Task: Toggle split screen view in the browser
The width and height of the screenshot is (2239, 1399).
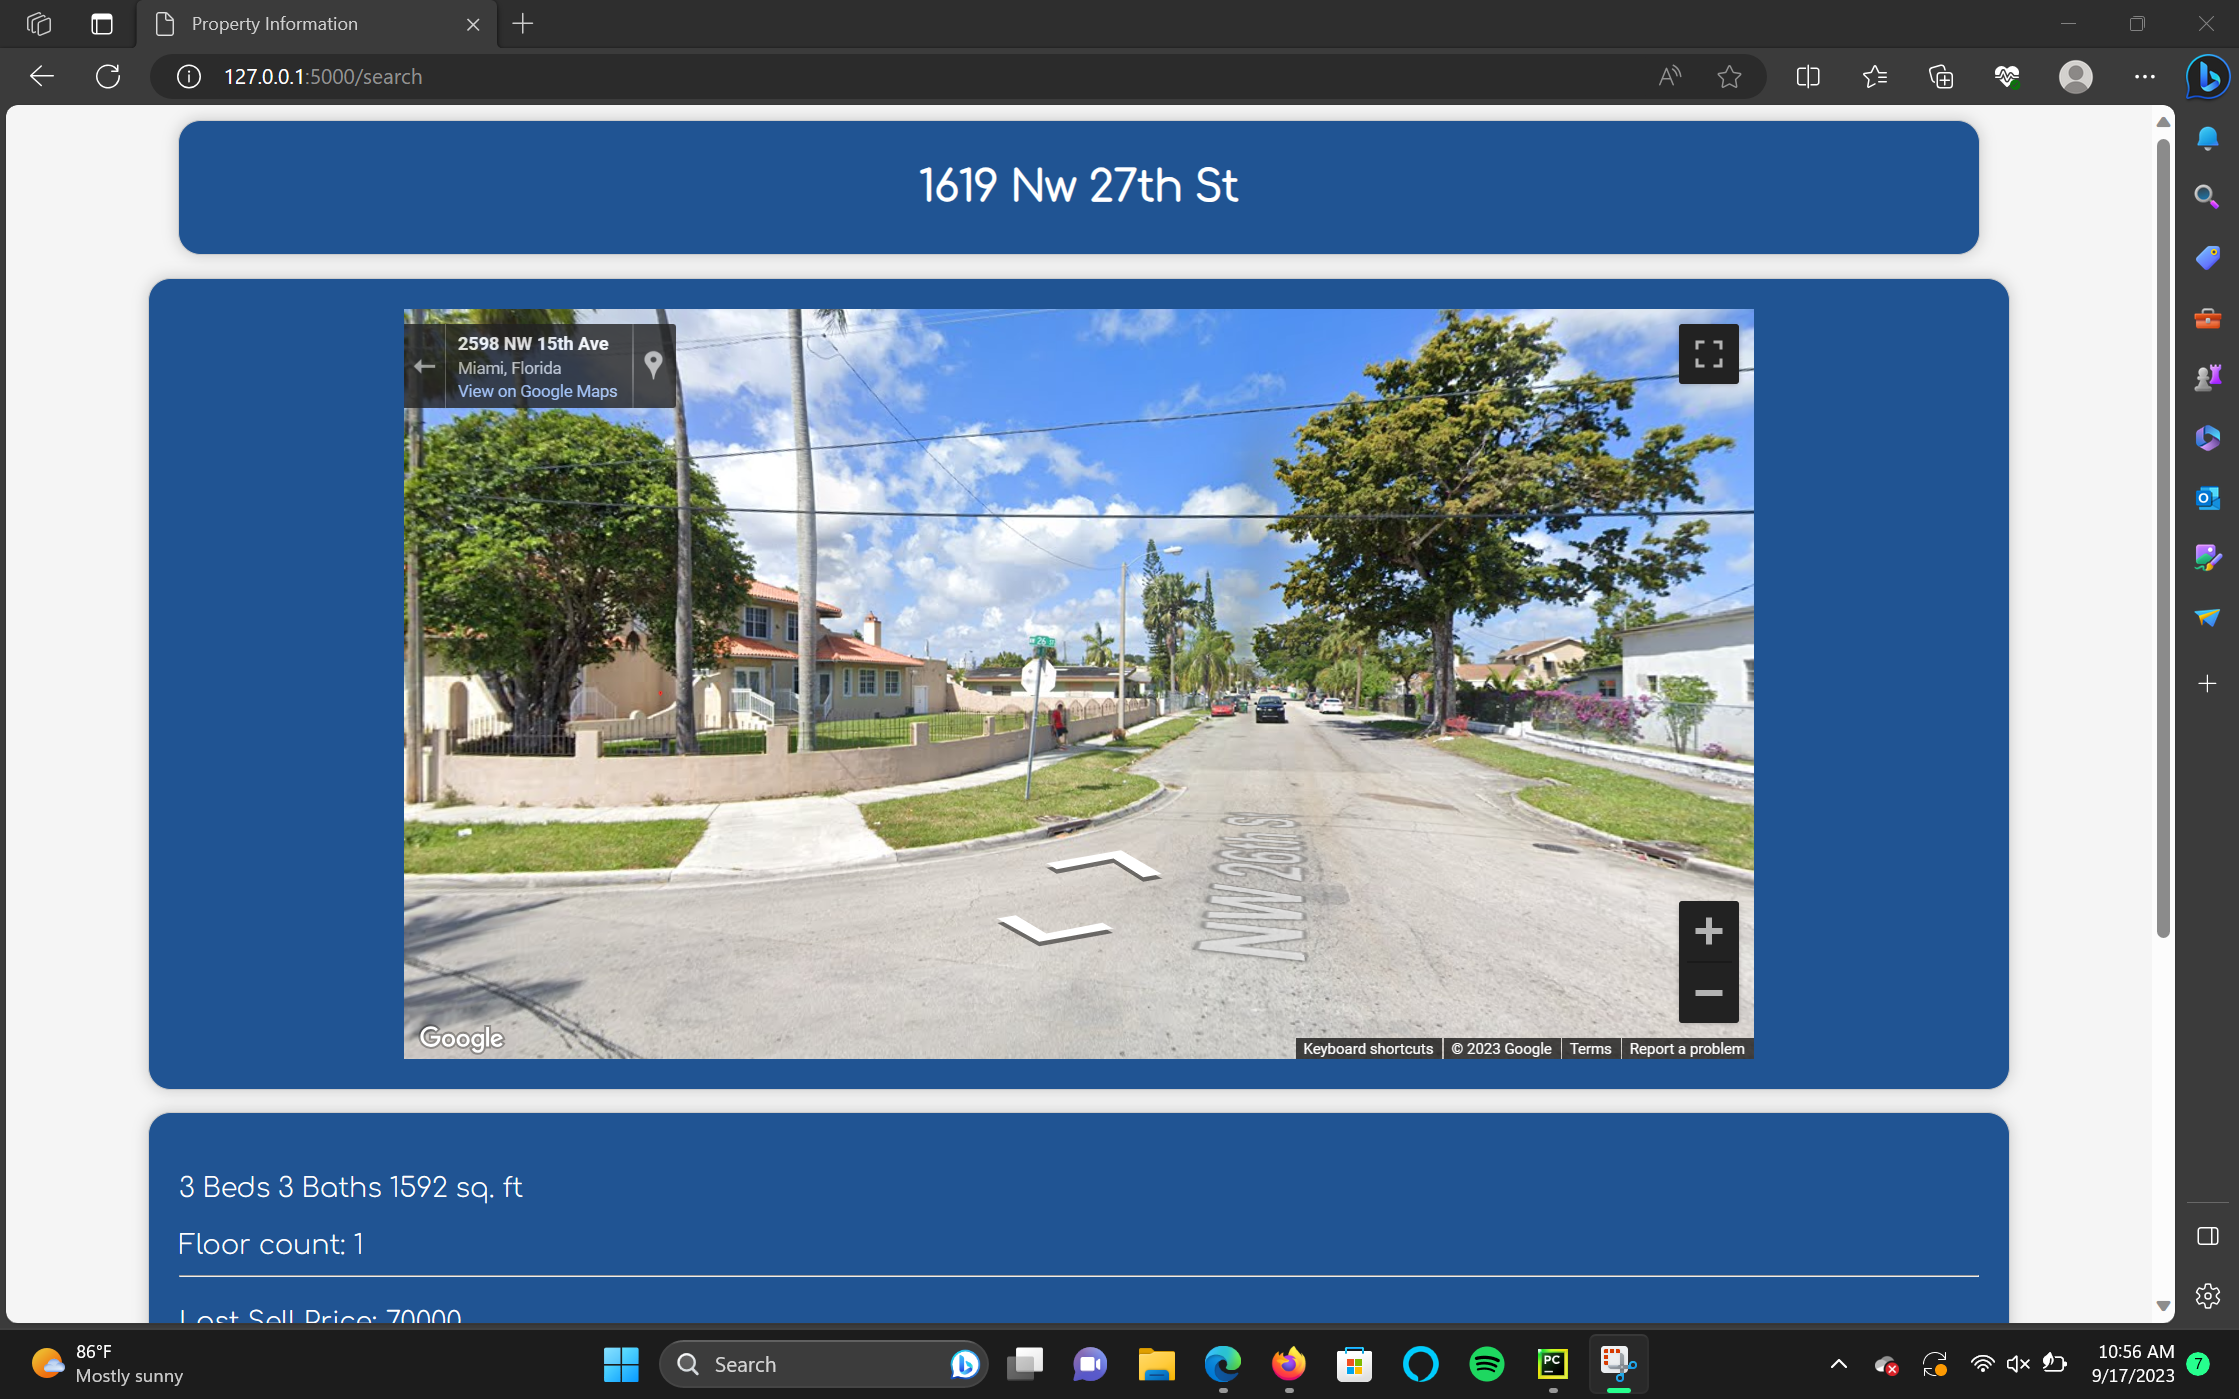Action: 1808,77
